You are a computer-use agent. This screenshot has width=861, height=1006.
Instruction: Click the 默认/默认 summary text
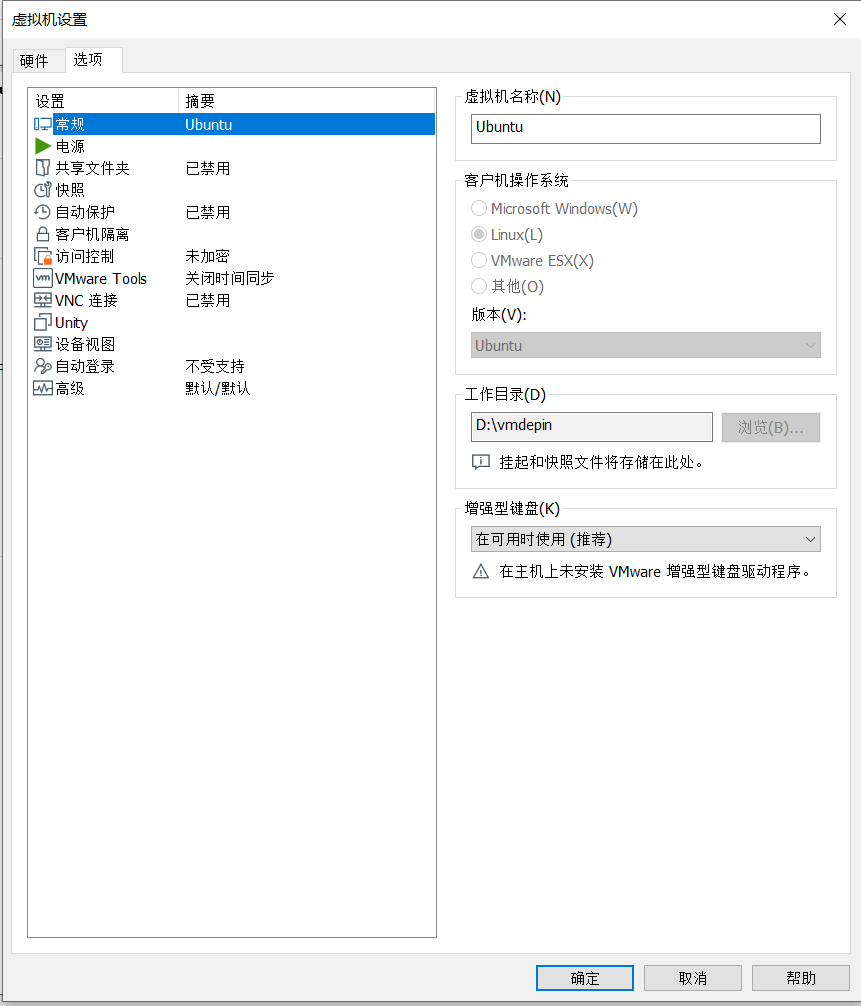tap(217, 388)
